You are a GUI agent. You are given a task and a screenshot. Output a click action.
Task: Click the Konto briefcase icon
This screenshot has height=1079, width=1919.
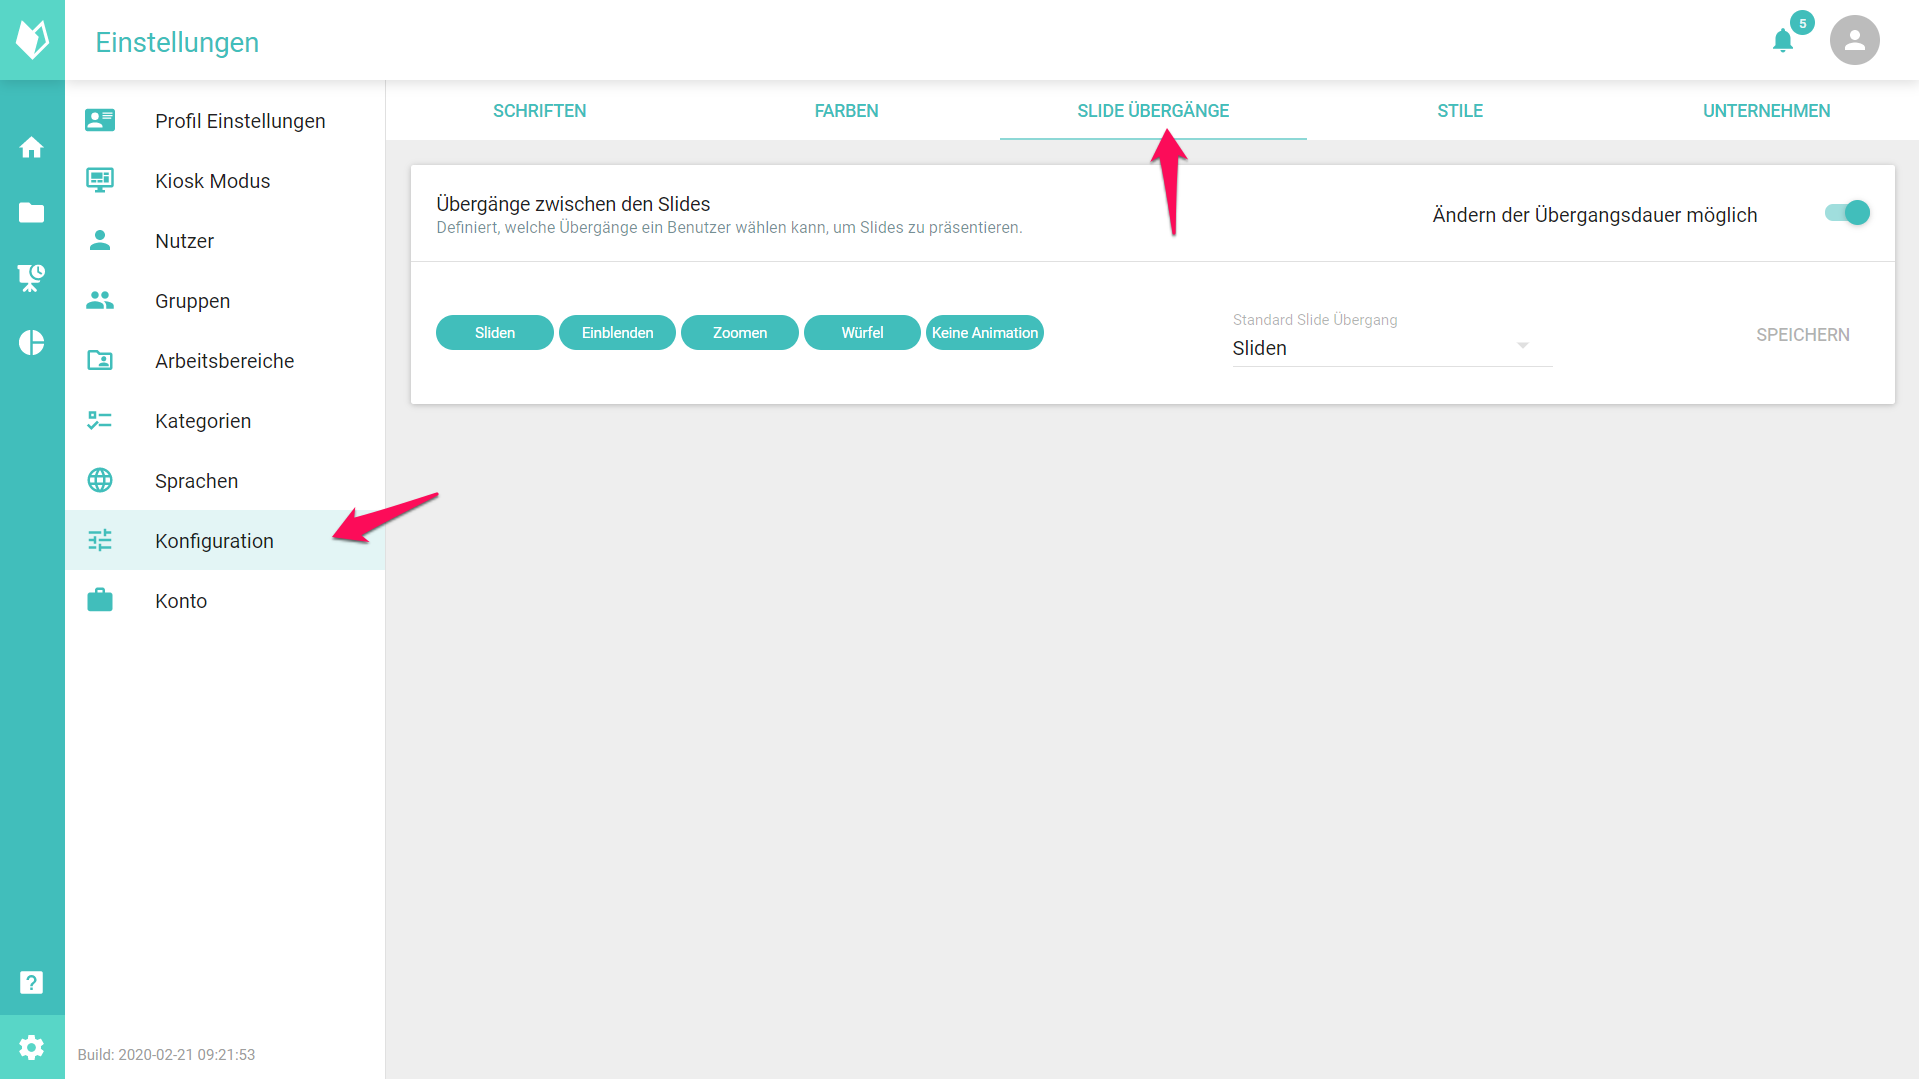coord(100,600)
